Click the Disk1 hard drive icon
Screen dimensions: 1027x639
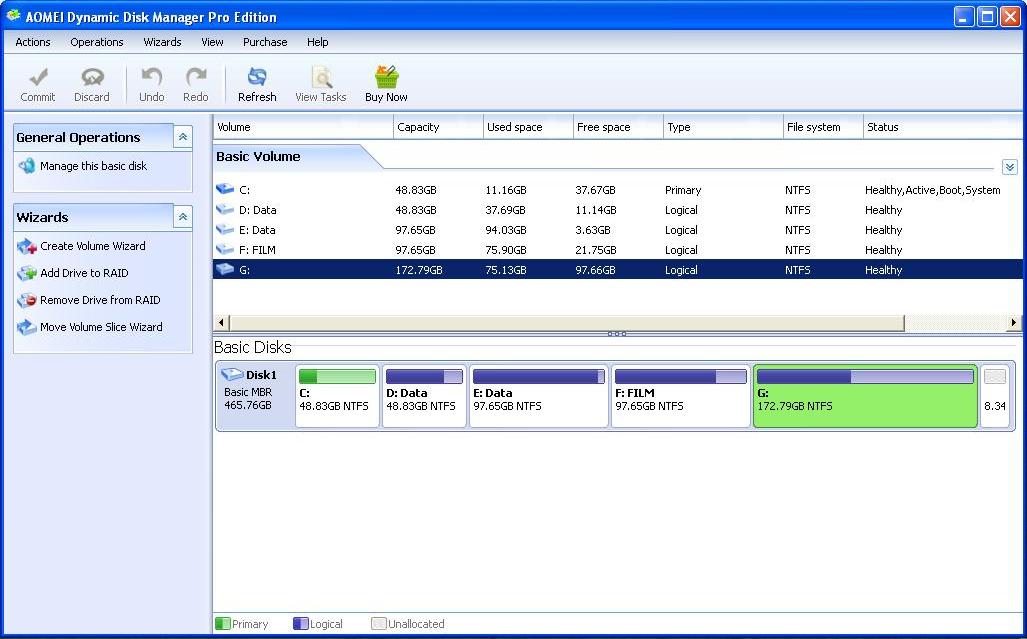233,374
